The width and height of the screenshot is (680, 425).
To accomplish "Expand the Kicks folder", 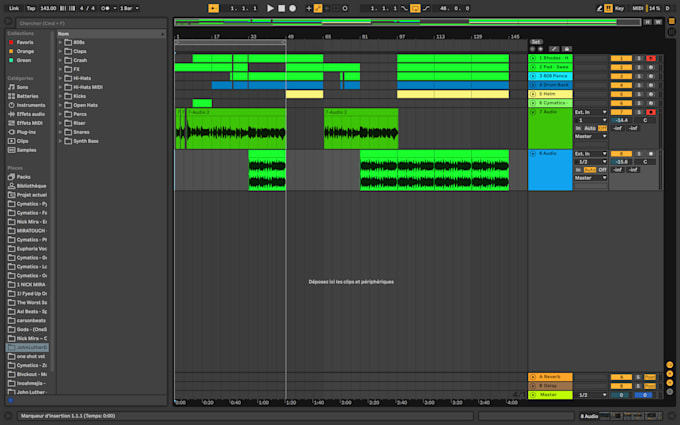I will tap(60, 96).
